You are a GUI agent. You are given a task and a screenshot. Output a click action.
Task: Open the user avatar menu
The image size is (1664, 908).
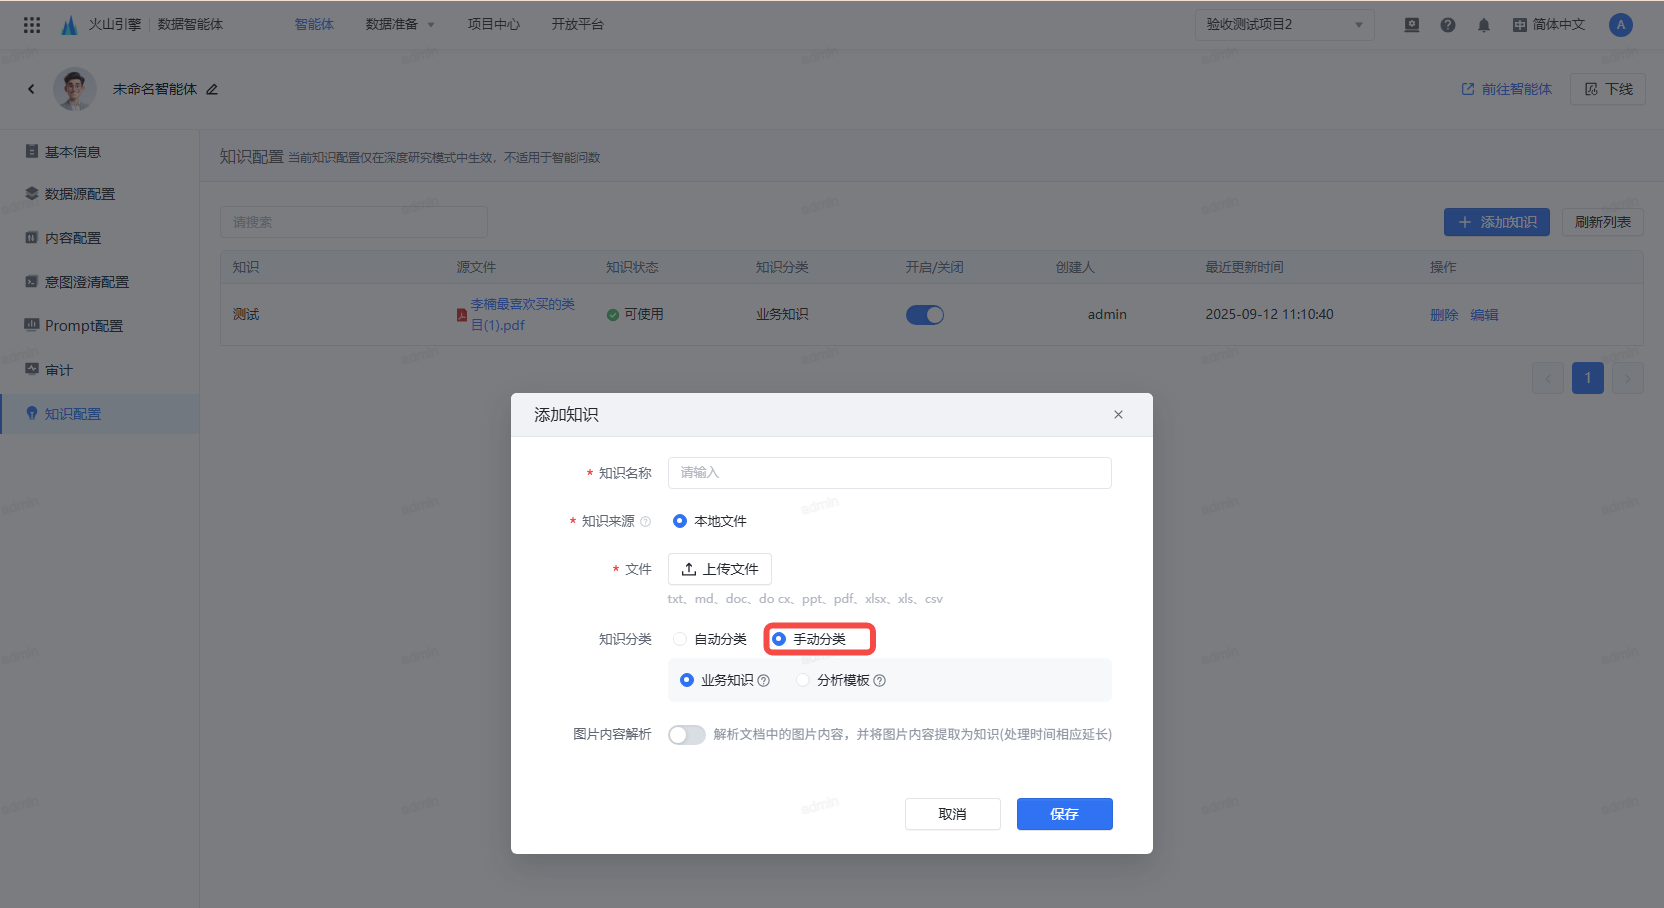1621,25
